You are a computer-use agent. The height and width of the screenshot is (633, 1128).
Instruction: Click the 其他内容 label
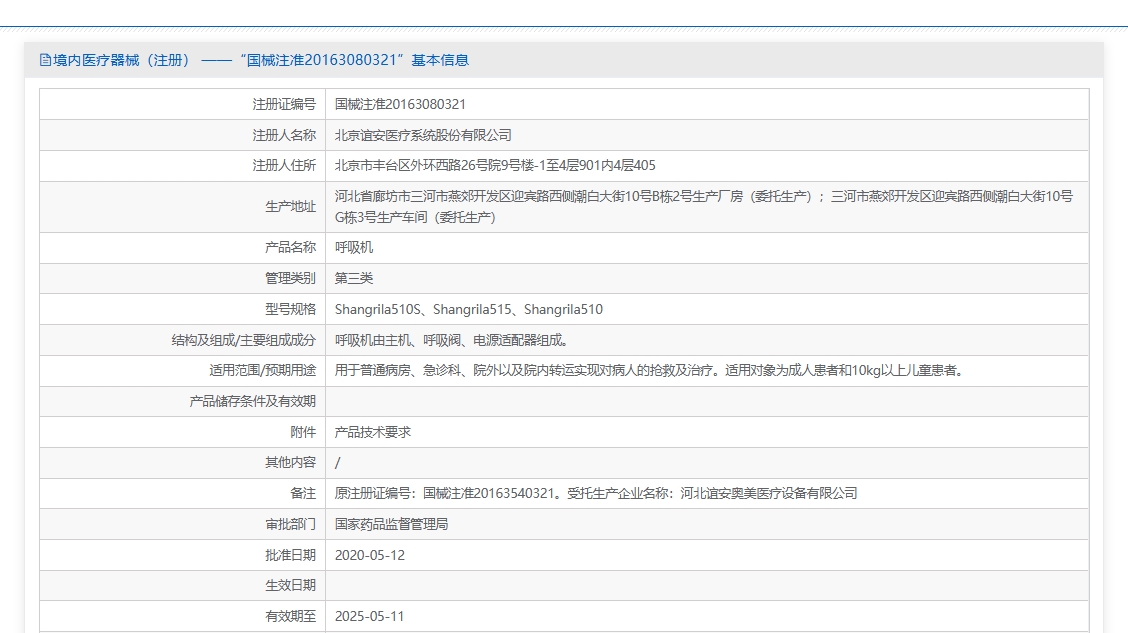291,463
